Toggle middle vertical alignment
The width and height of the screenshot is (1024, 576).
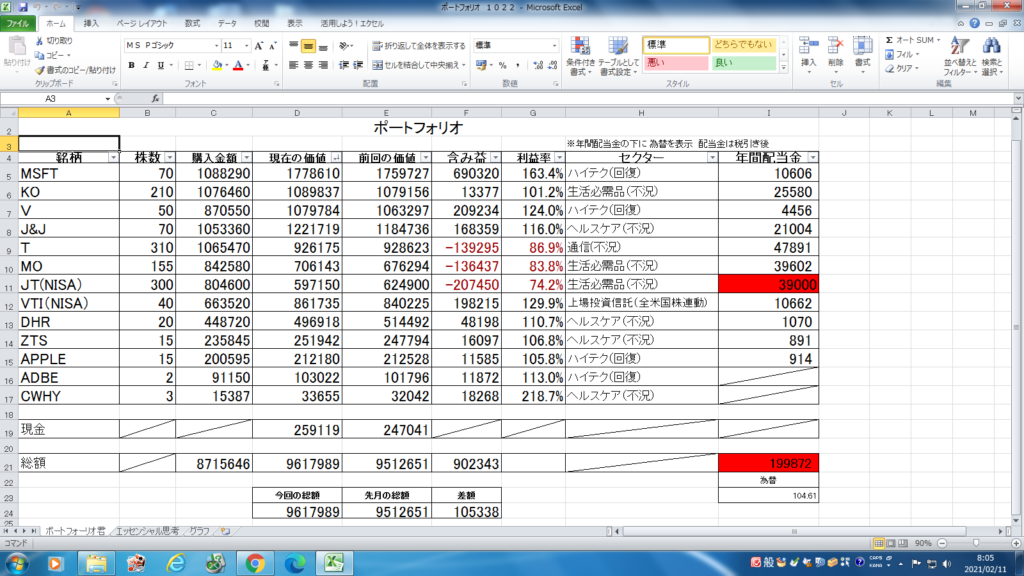point(308,46)
